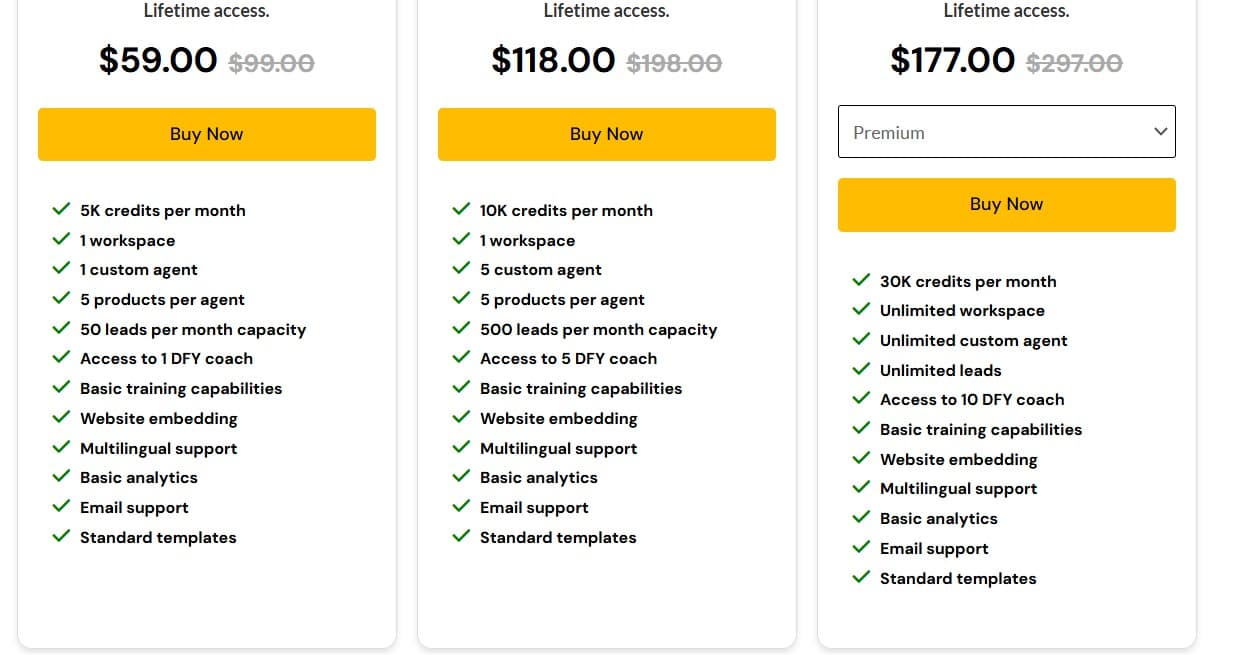Click the checkmark beside 5K credits per month
The height and width of the screenshot is (655, 1233).
(x=62, y=210)
